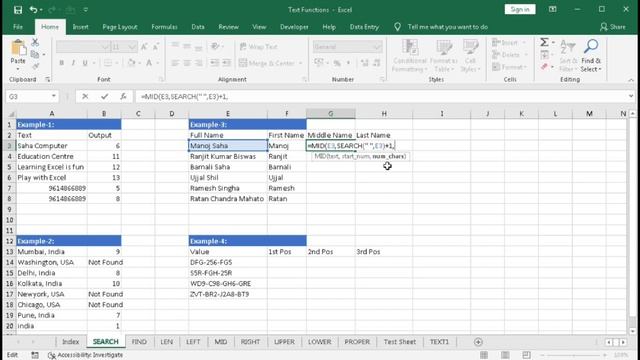
Task: Click the AutoSum sigma icon
Action: (x=544, y=42)
